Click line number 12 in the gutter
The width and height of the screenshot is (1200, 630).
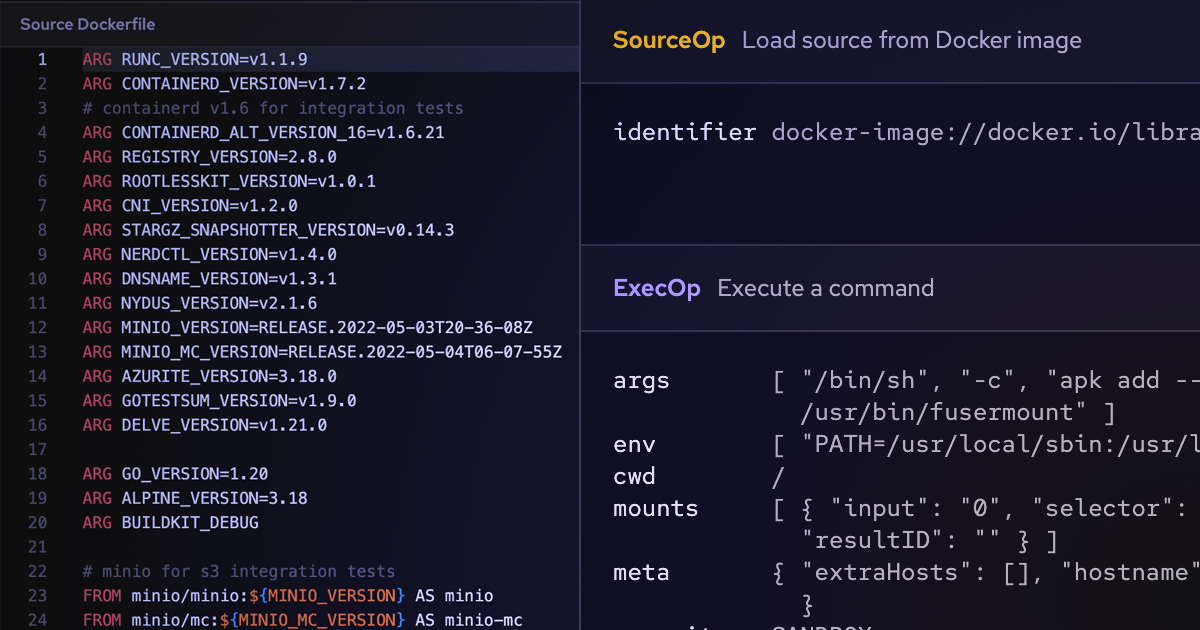pos(38,327)
